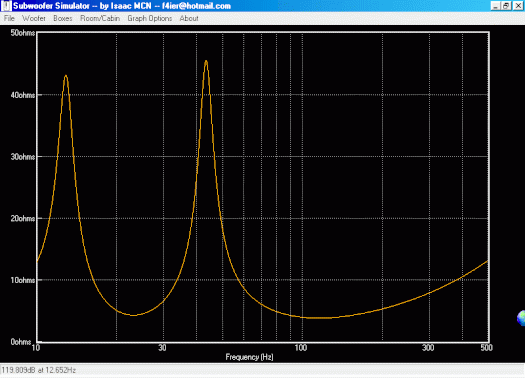
Task: Open the Boxes menu
Action: click(x=63, y=18)
